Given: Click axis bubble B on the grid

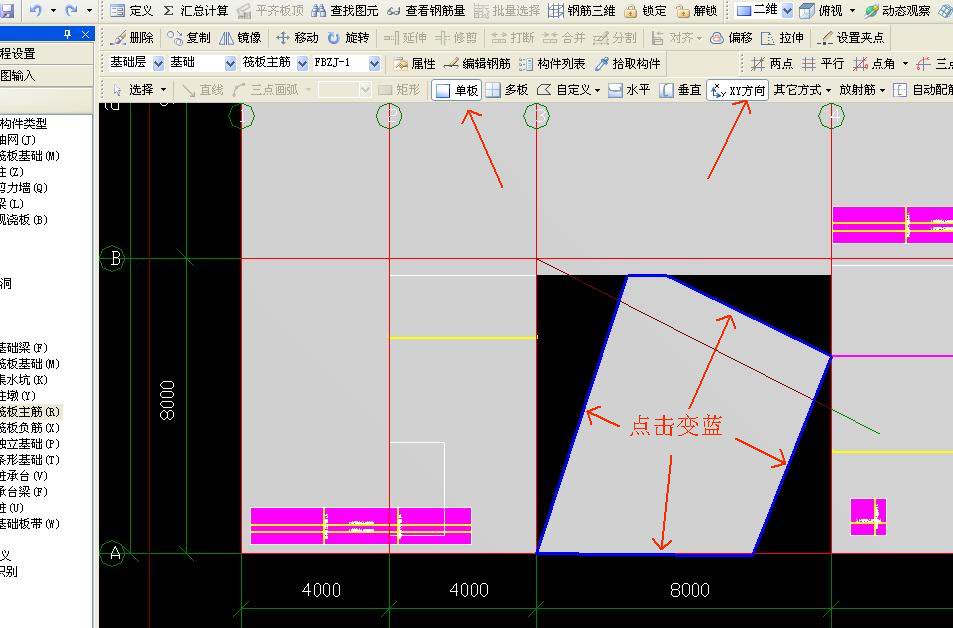Looking at the screenshot, I should (114, 259).
